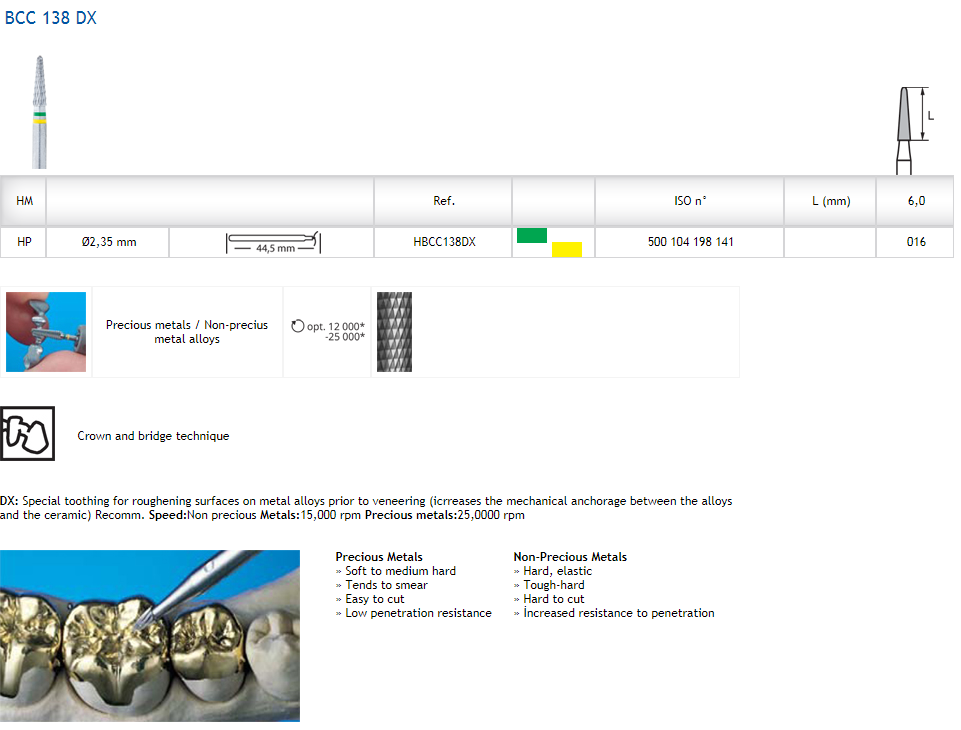The width and height of the screenshot is (961, 730).
Task: Click the bur product photo at top left
Action: (x=39, y=110)
